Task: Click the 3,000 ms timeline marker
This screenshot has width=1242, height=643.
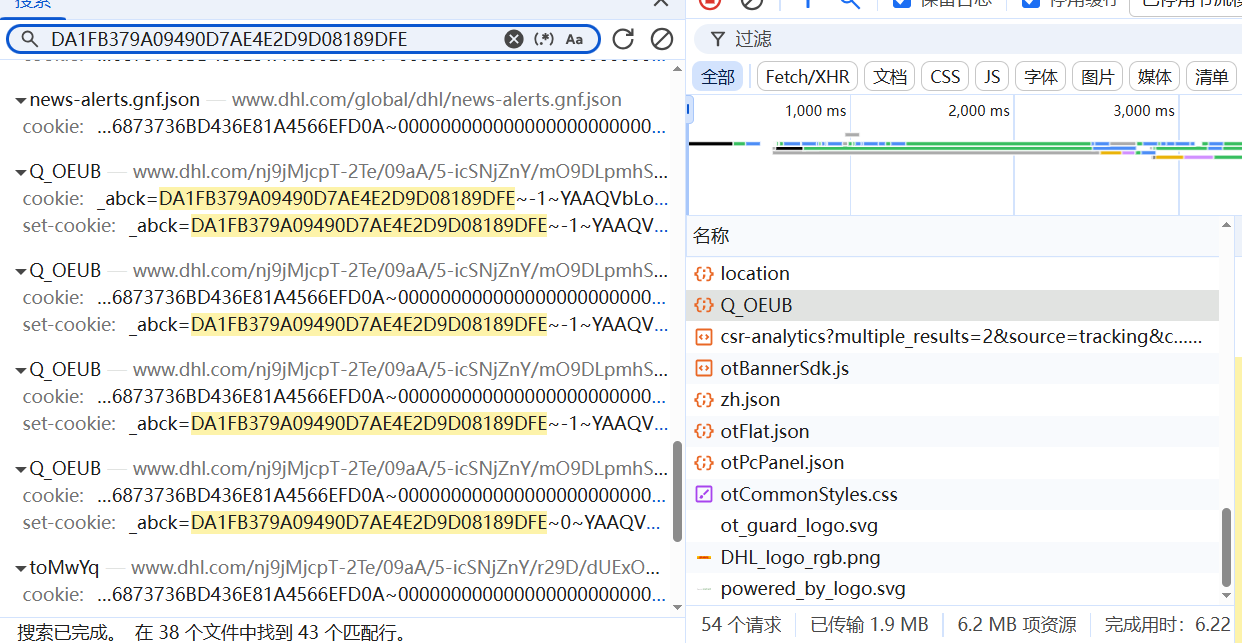Action: tap(1144, 111)
